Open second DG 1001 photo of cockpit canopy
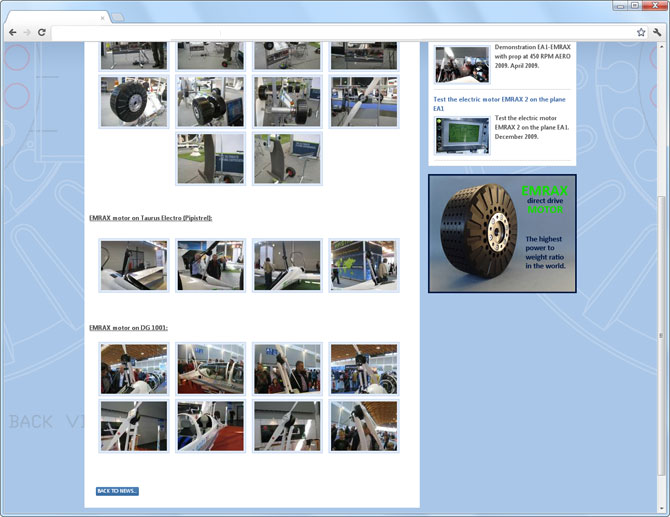This screenshot has width=670, height=517. coord(211,369)
